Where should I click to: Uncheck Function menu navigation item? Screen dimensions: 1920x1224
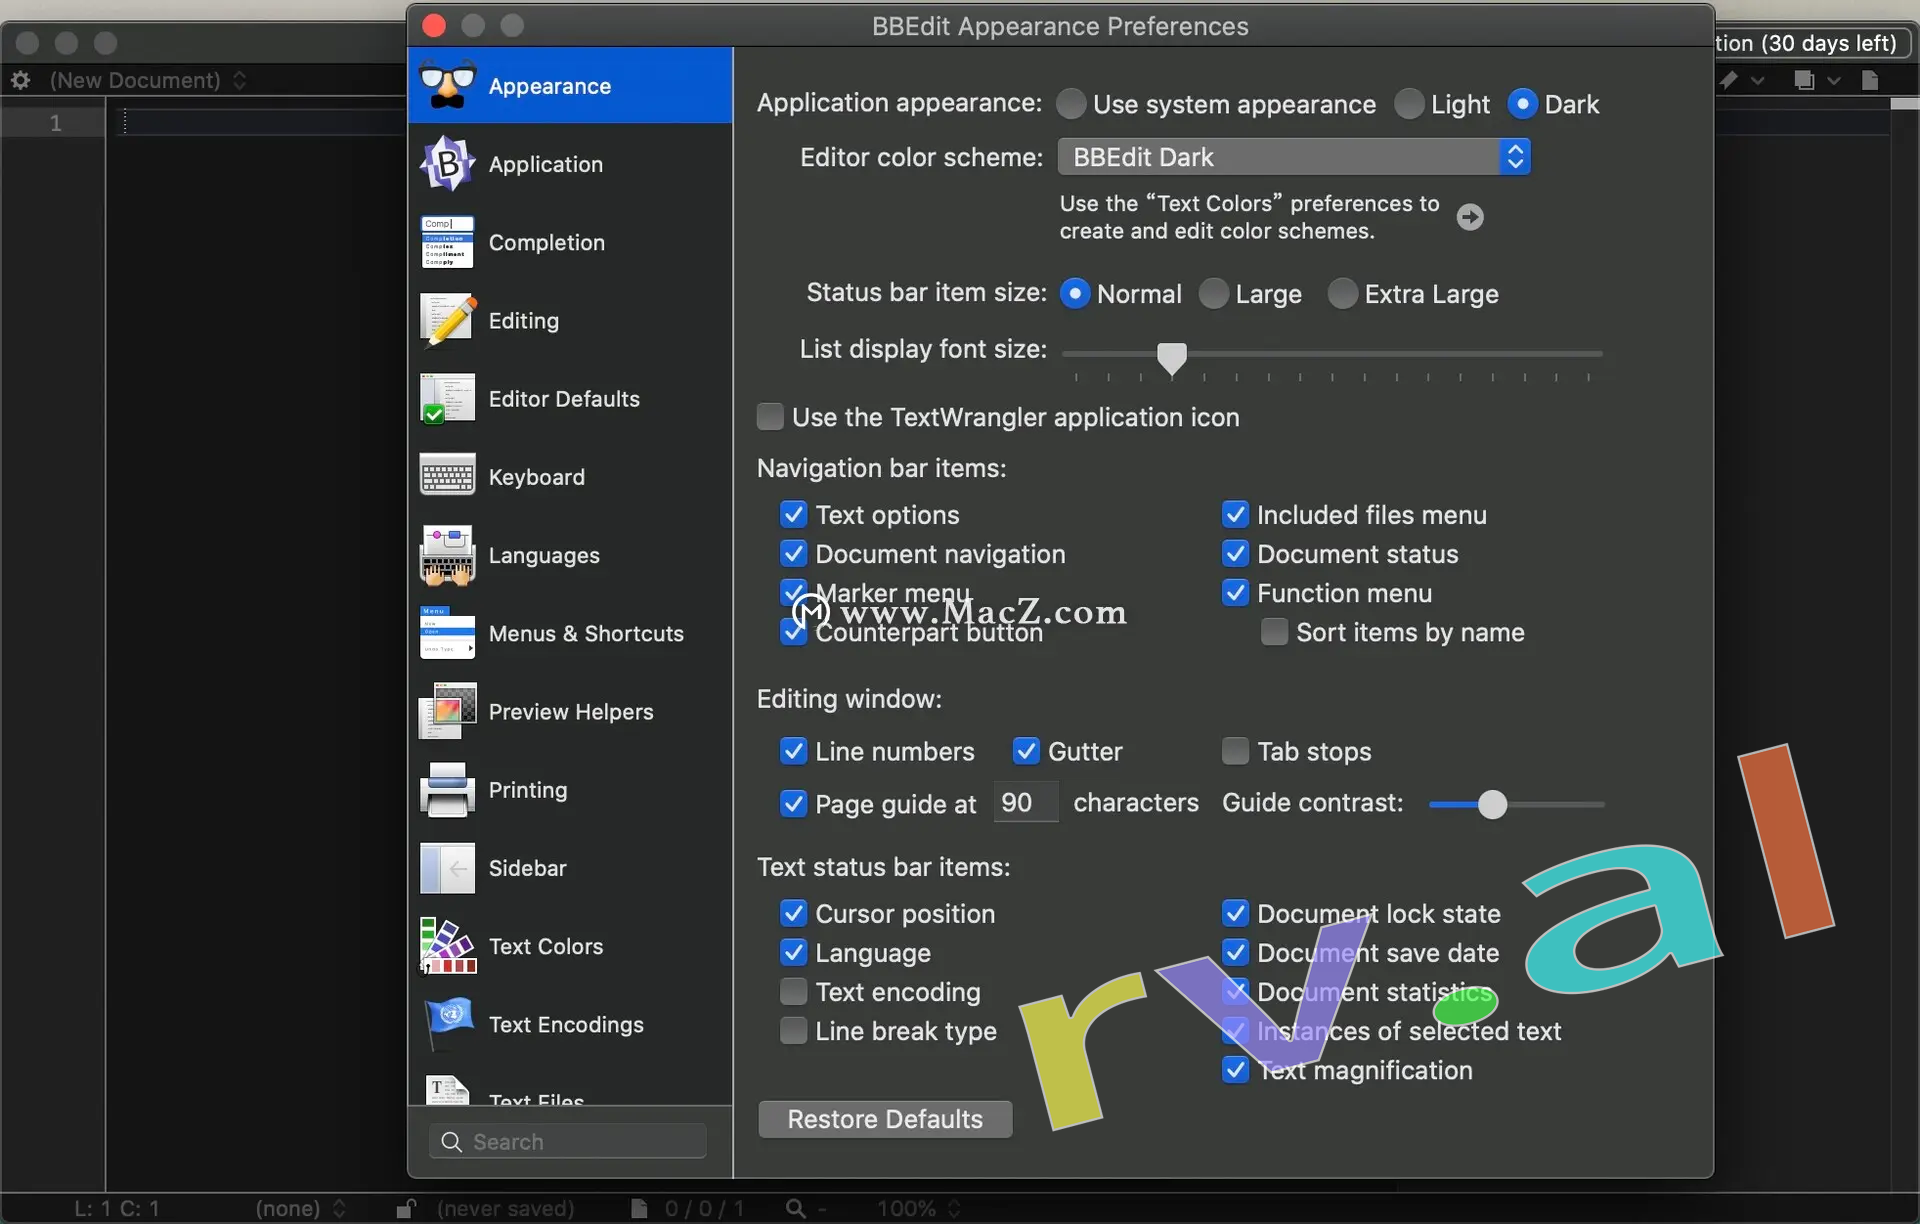(1235, 593)
